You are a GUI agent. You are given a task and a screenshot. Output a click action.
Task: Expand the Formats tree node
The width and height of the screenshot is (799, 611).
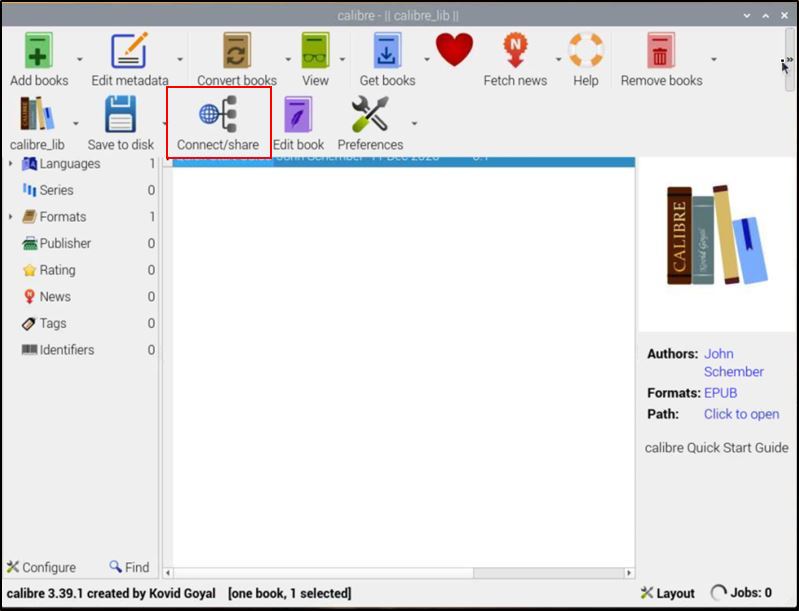10,217
